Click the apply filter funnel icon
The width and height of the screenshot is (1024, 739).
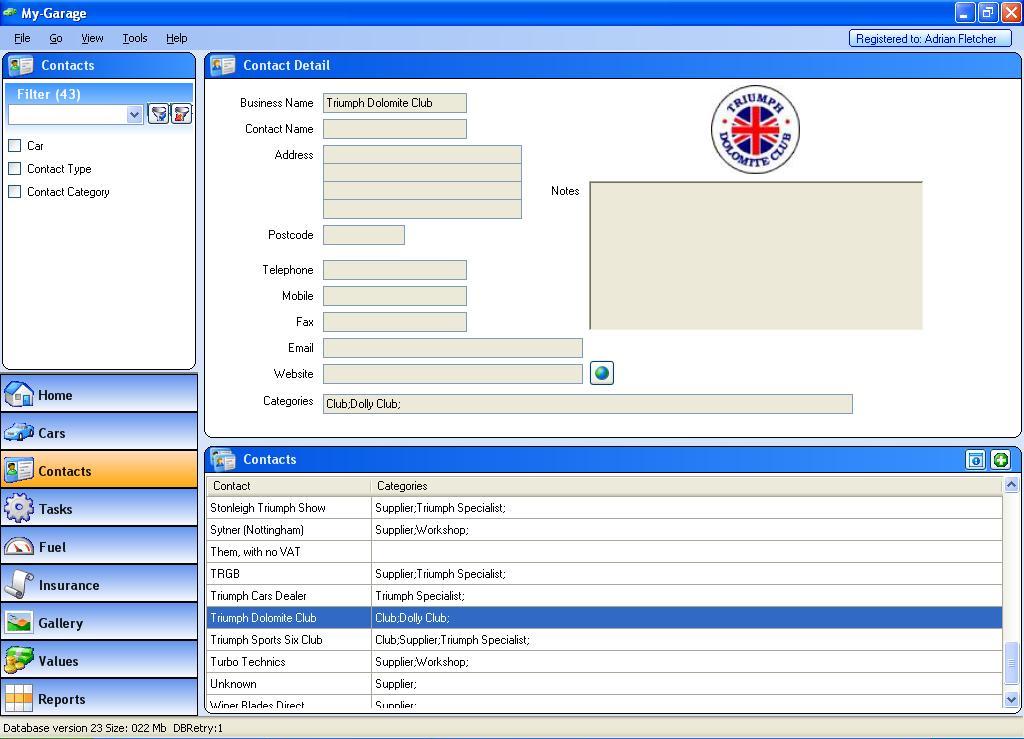click(158, 114)
